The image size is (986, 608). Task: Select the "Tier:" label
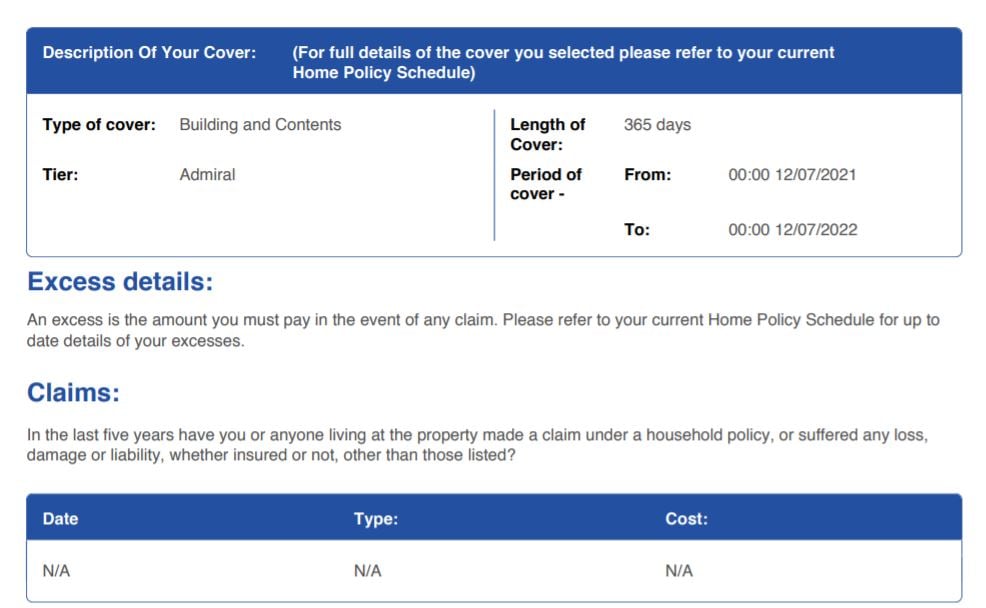60,175
